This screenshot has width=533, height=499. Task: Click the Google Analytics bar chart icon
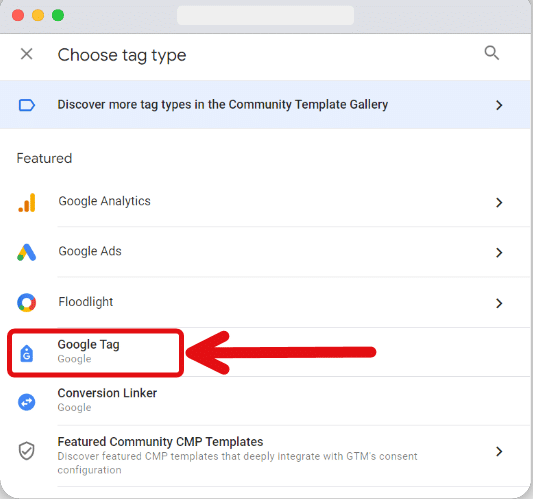click(x=27, y=203)
